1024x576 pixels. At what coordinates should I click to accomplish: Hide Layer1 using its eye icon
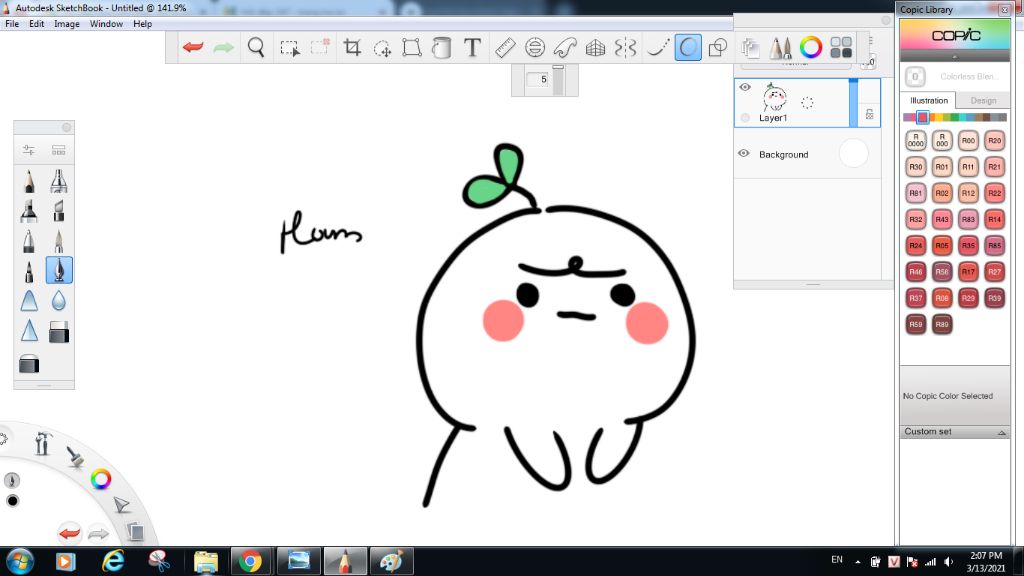744,87
